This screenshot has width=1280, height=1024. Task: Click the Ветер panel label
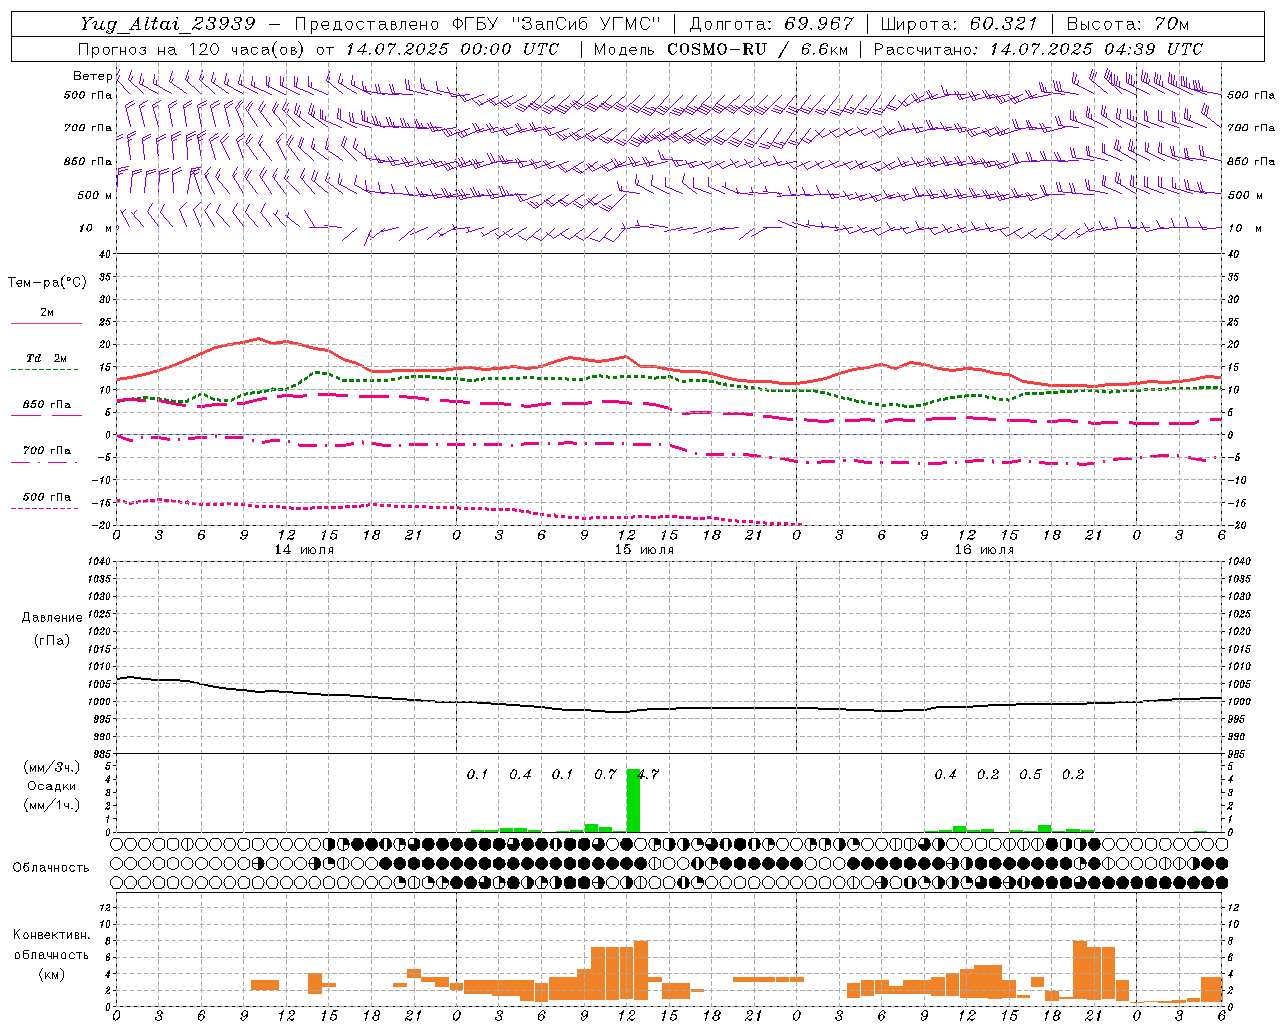[92, 76]
